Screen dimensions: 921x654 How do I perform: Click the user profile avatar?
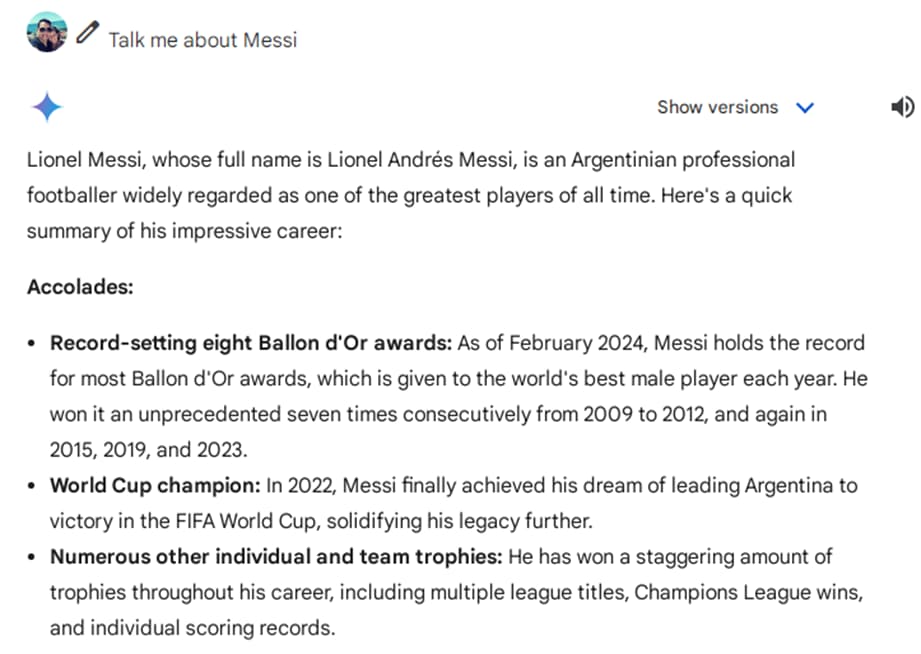[47, 33]
